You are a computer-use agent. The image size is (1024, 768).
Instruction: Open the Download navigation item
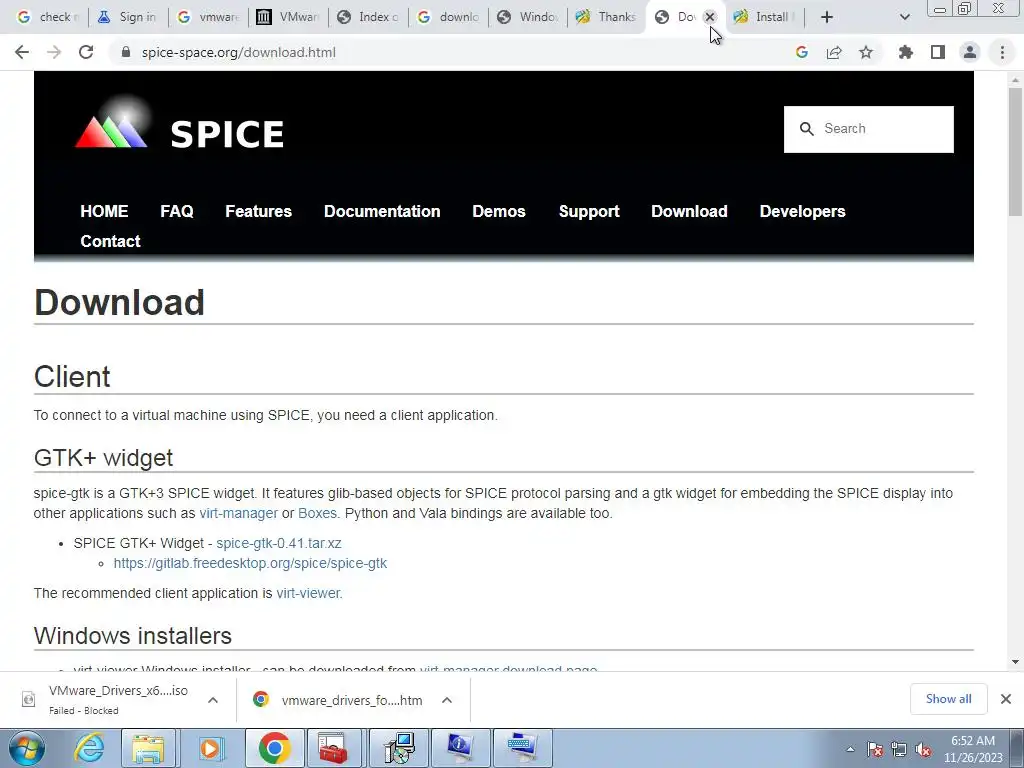coord(689,211)
